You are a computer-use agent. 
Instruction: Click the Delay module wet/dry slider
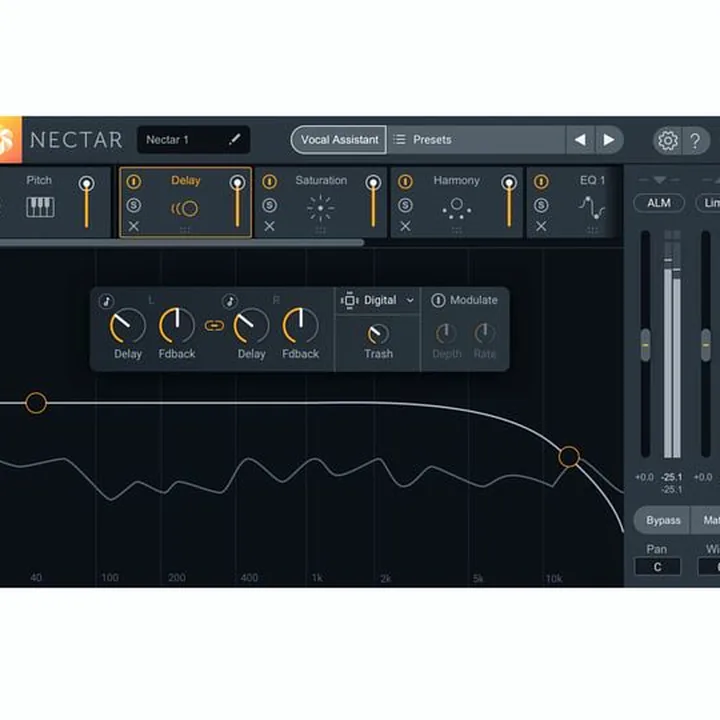[x=237, y=202]
